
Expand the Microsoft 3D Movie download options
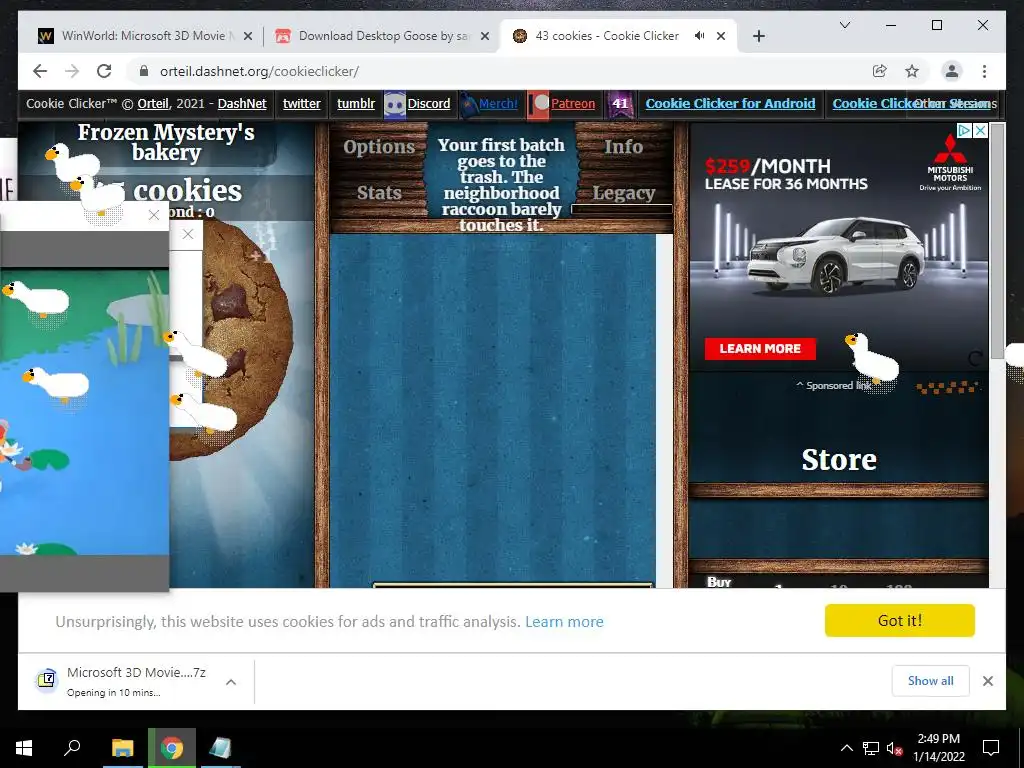(231, 682)
